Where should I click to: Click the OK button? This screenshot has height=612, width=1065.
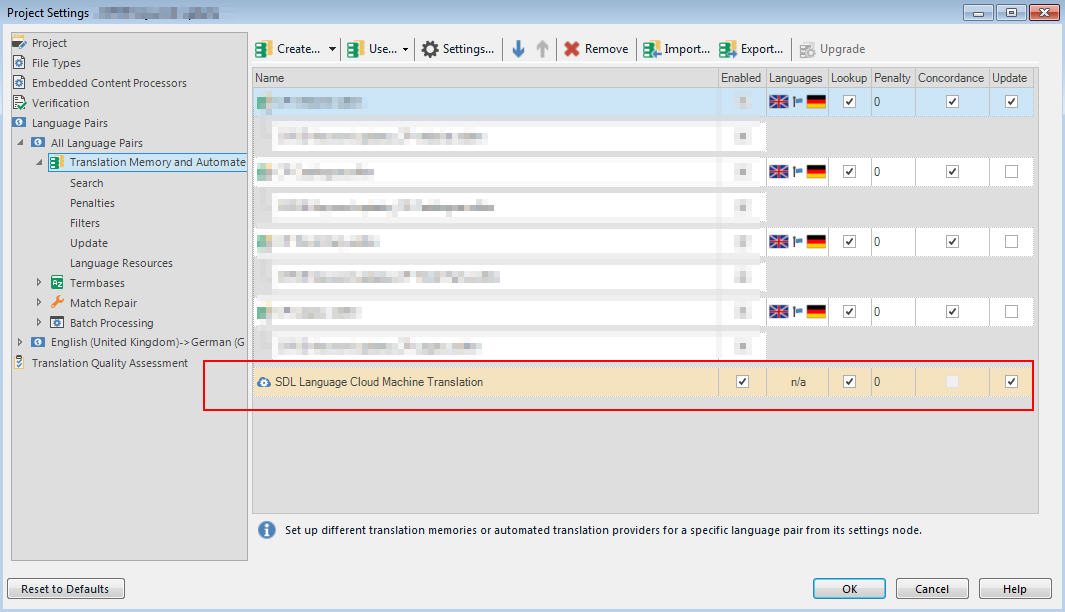(849, 589)
